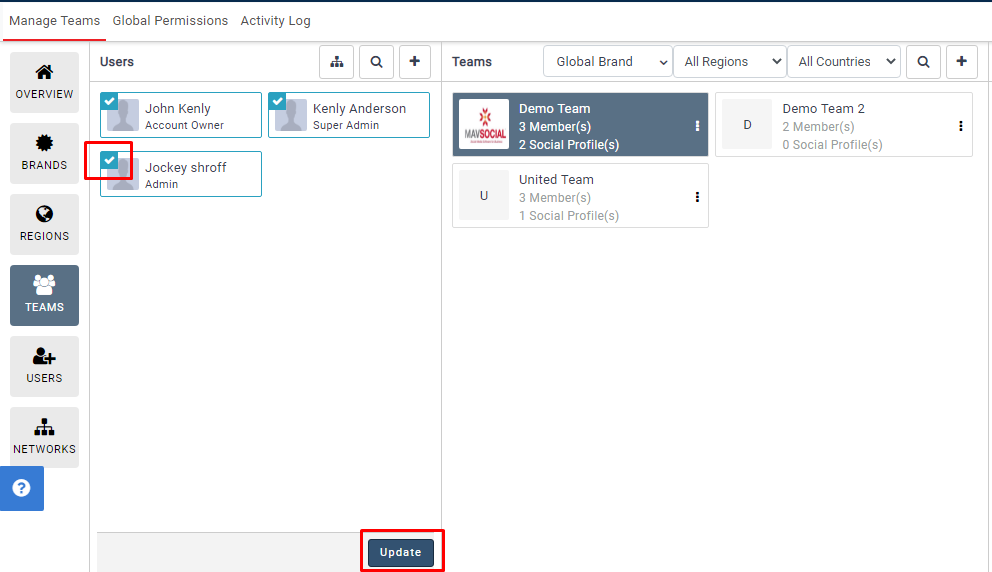
Task: Open the All Countries dropdown
Action: pyautogui.click(x=844, y=62)
